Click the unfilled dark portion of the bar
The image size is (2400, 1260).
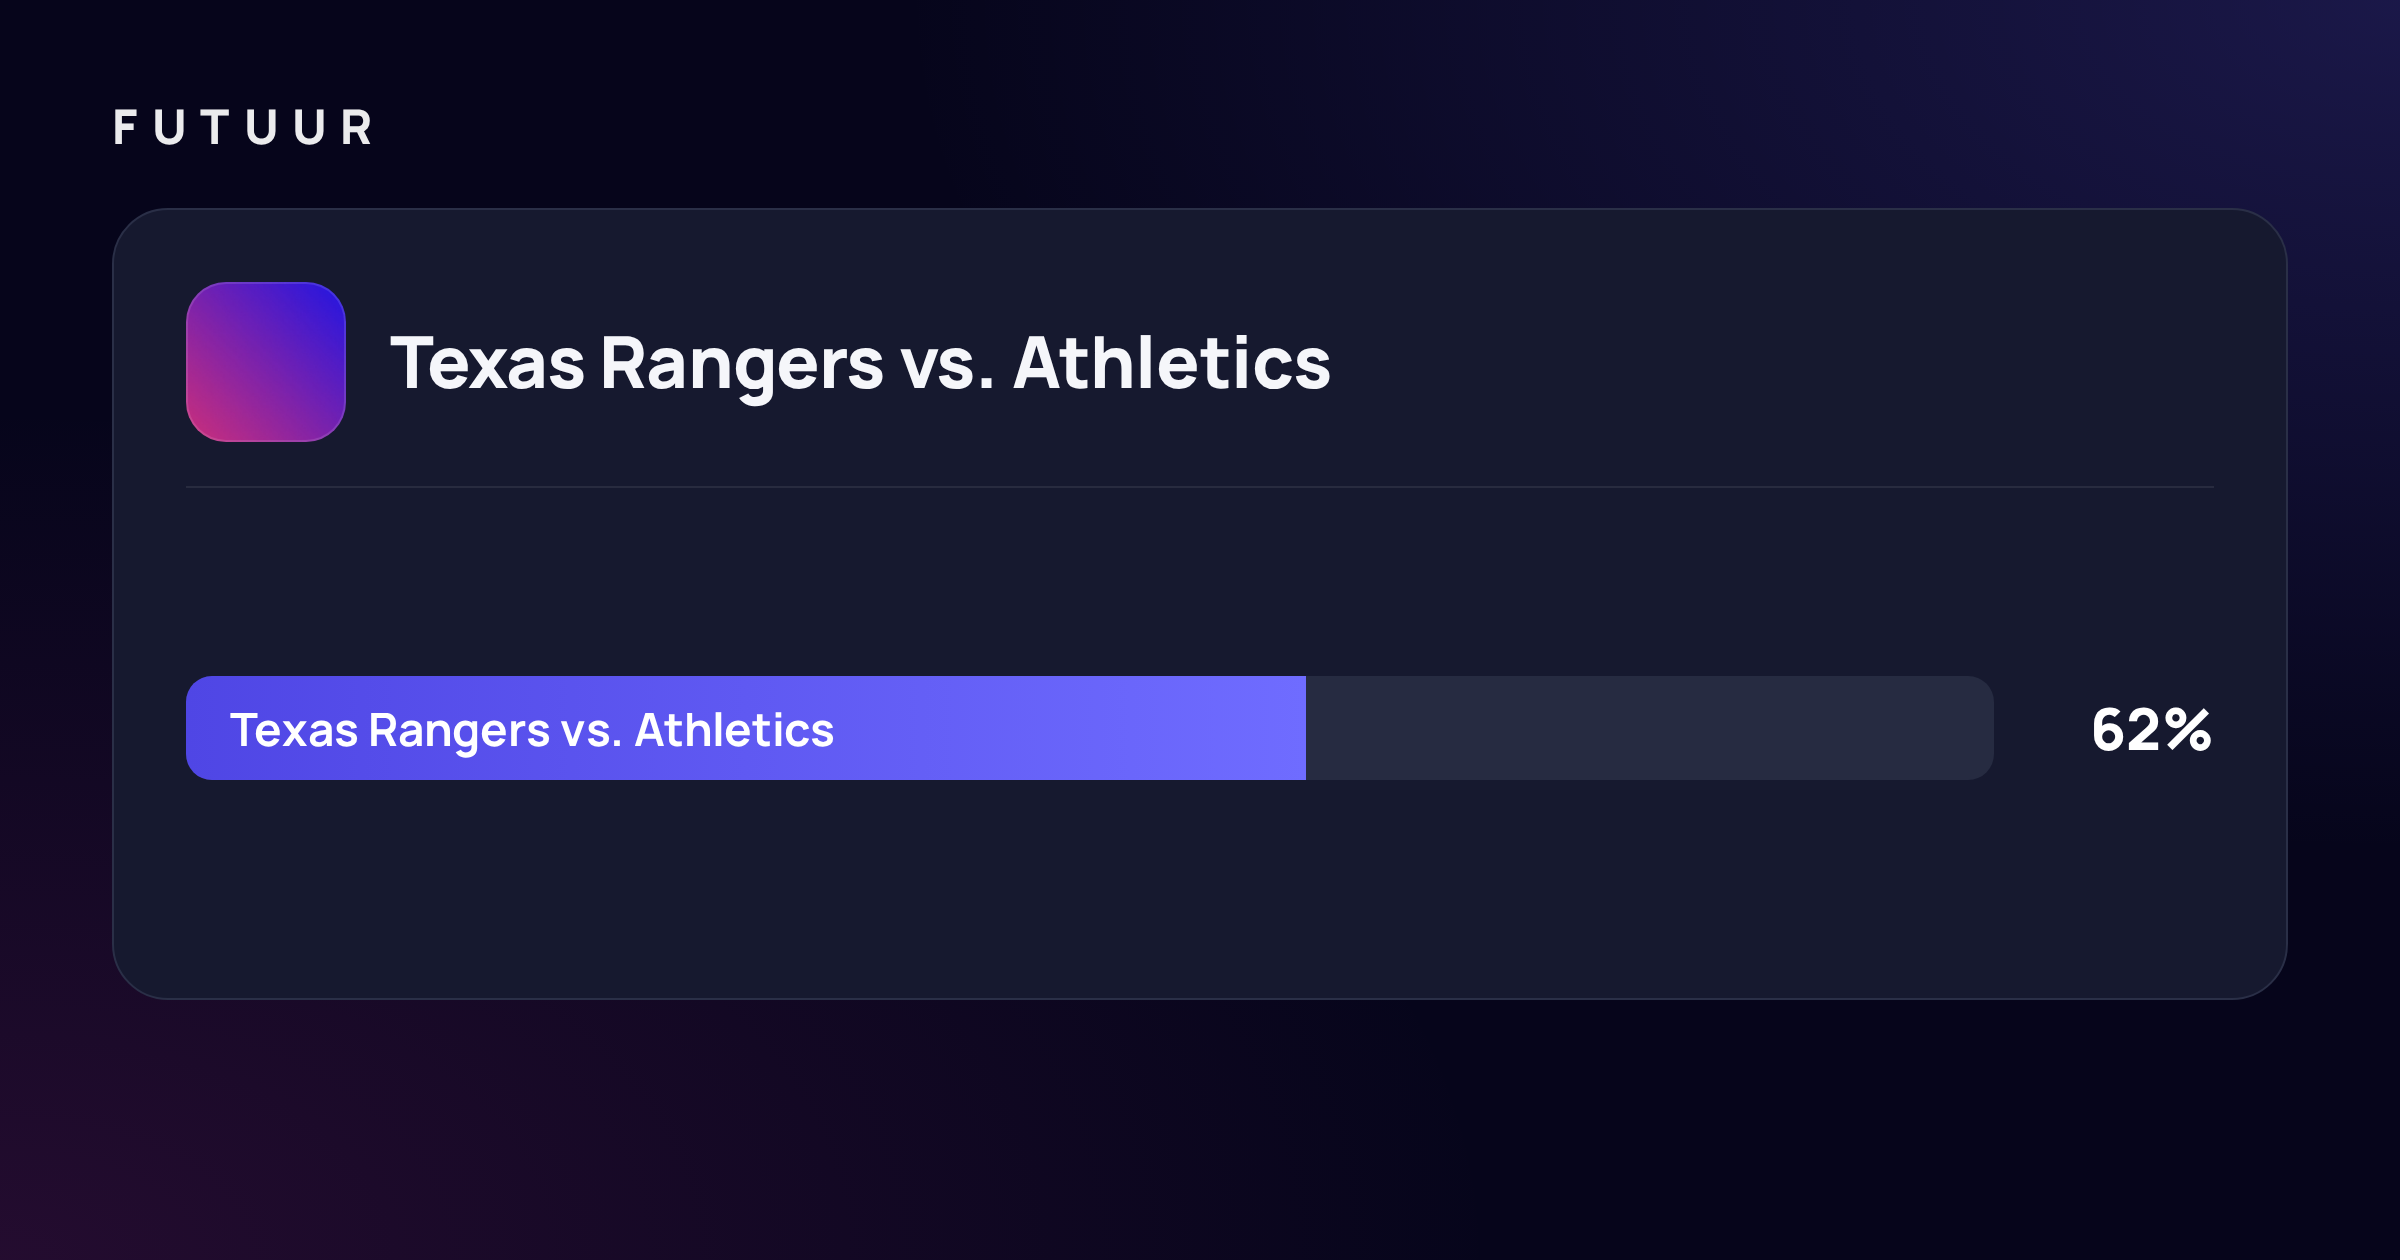point(1650,728)
